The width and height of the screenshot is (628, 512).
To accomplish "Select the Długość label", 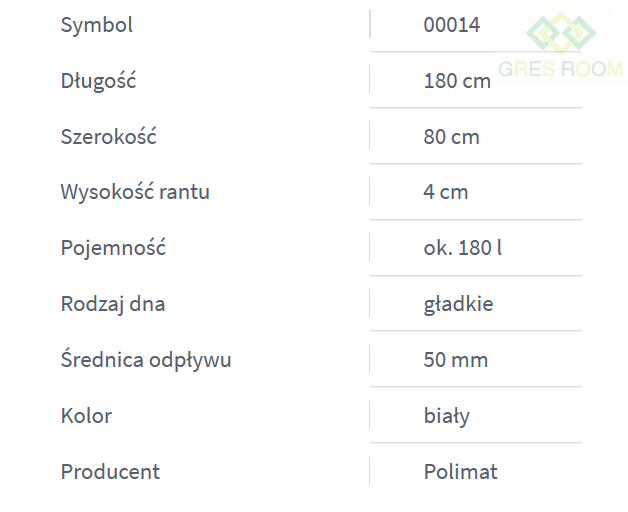I will coord(98,81).
